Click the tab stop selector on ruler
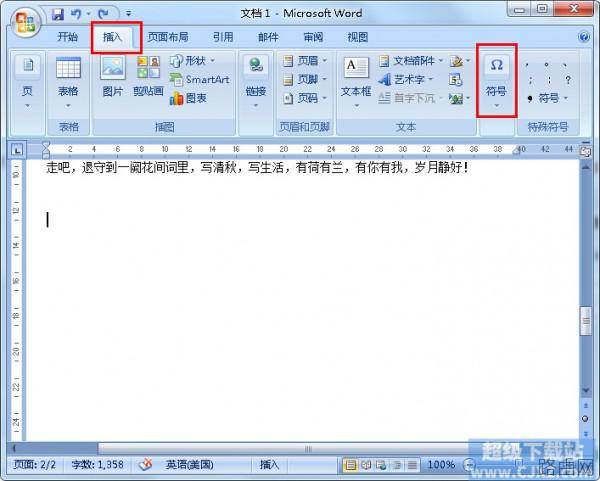The height and width of the screenshot is (481, 600). 17,150
